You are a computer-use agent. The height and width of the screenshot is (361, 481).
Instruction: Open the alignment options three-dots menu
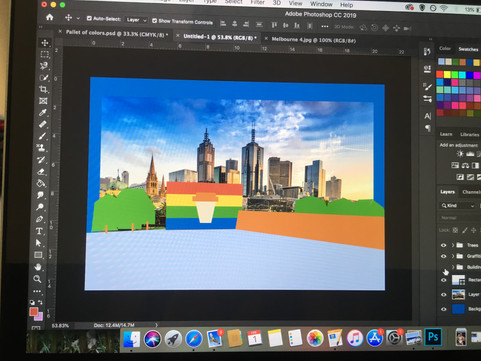pos(325,26)
